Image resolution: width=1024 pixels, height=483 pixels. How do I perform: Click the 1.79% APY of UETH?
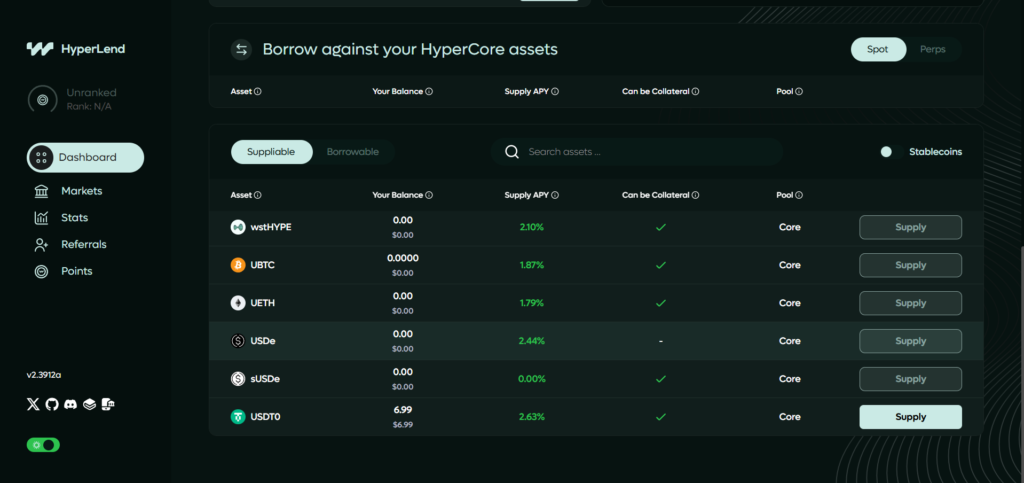pyautogui.click(x=532, y=304)
